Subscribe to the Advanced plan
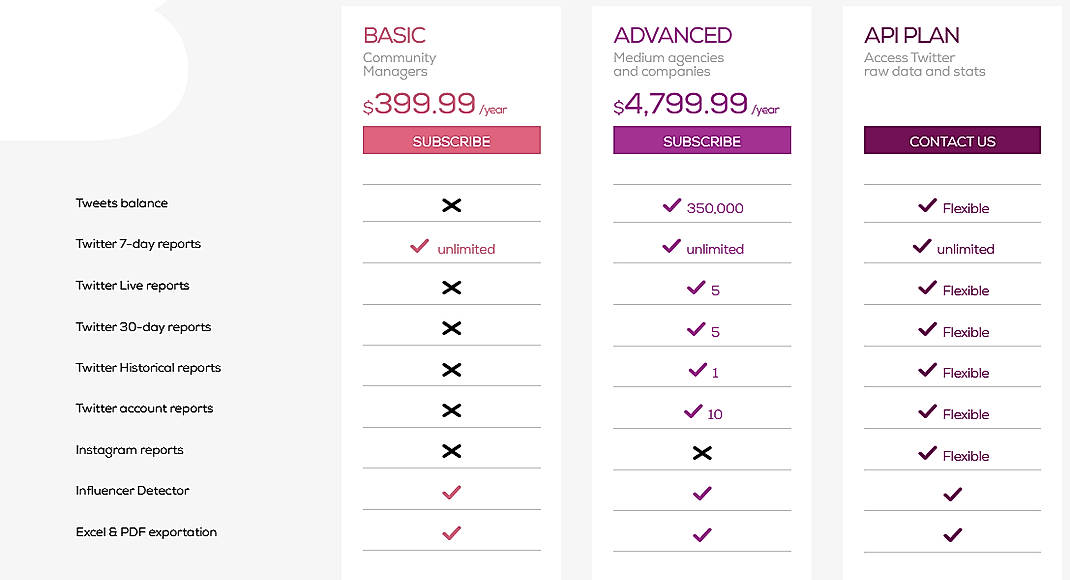This screenshot has width=1070, height=580. coord(702,140)
